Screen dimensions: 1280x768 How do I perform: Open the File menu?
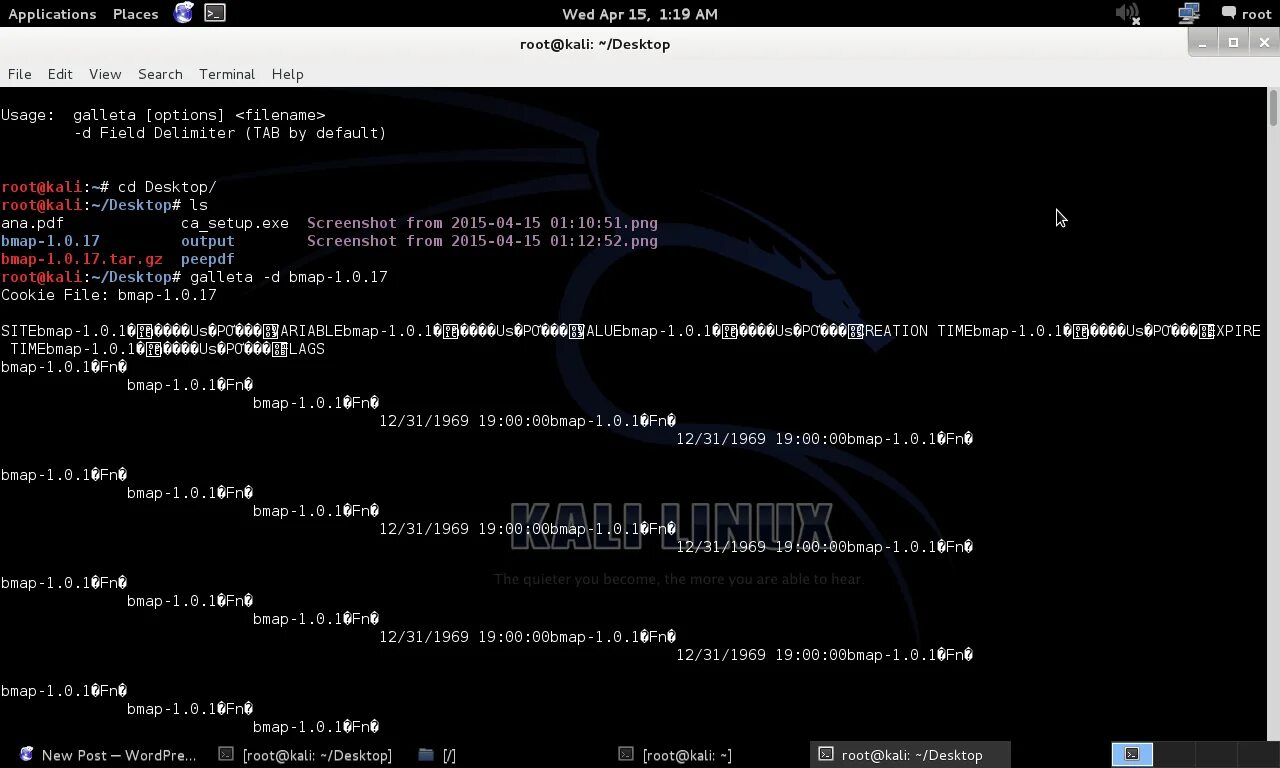(19, 74)
